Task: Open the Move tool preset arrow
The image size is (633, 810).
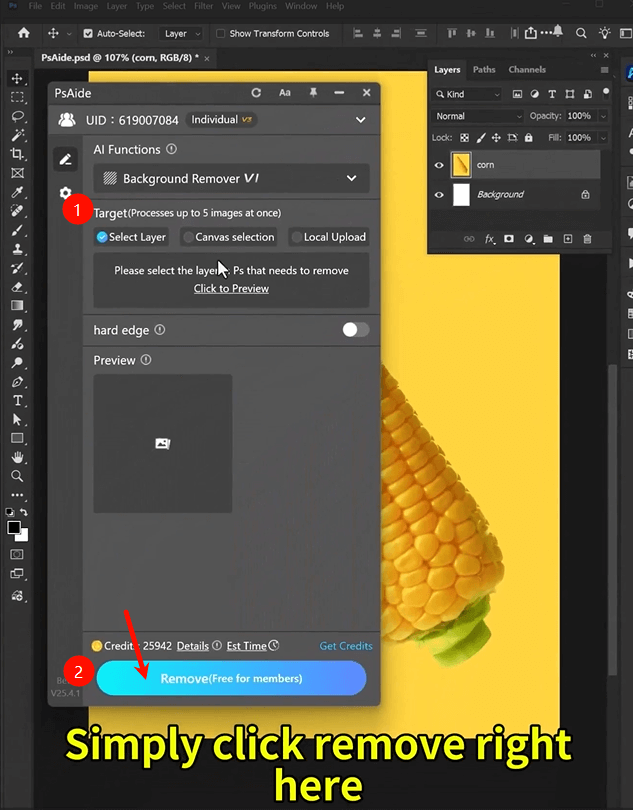Action: coord(69,34)
